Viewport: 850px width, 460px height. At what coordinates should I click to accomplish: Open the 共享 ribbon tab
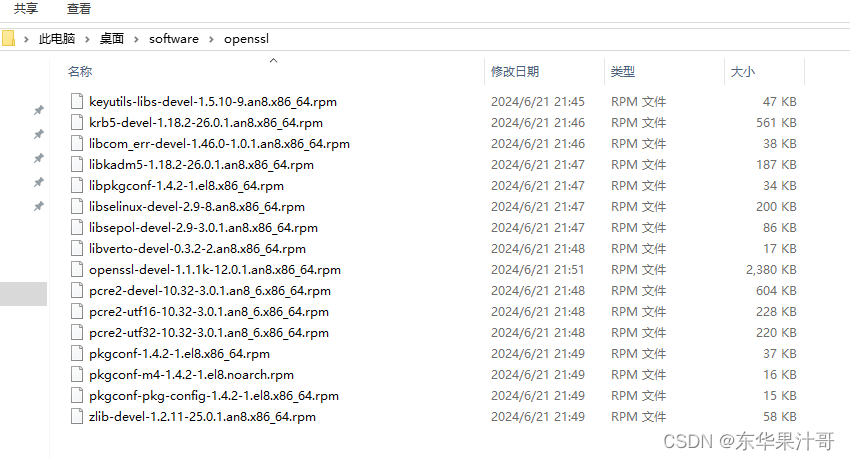tap(26, 9)
